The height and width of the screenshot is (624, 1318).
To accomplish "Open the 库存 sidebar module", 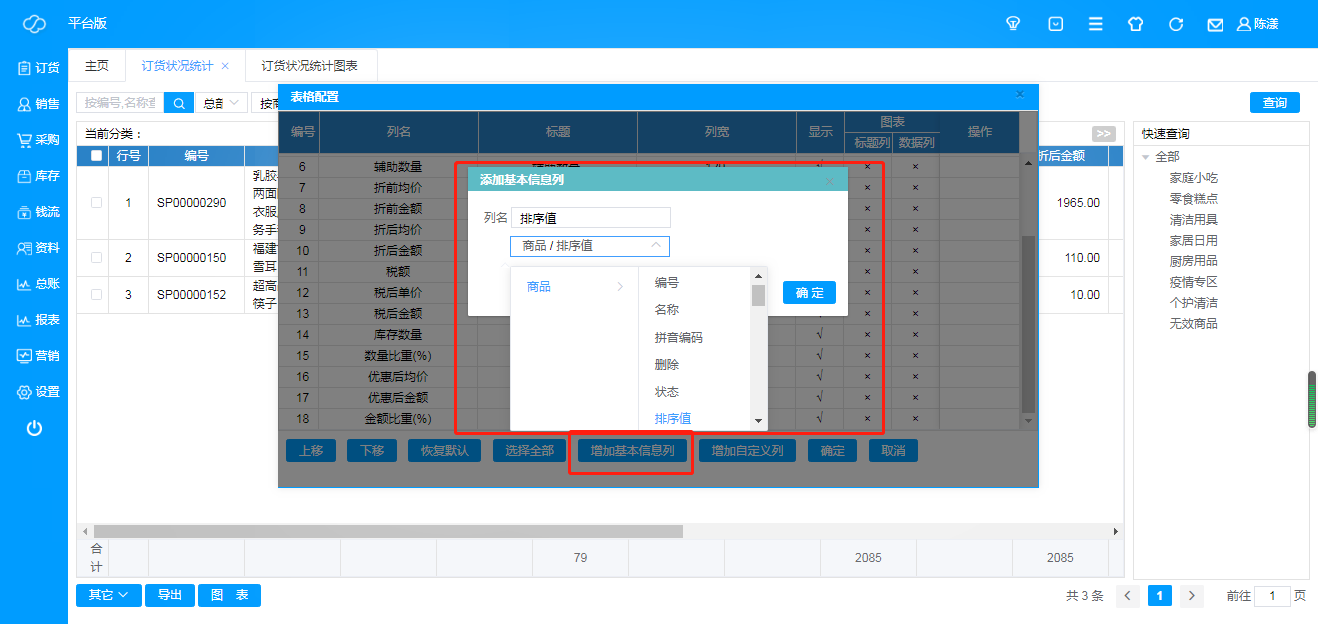I will 38,176.
